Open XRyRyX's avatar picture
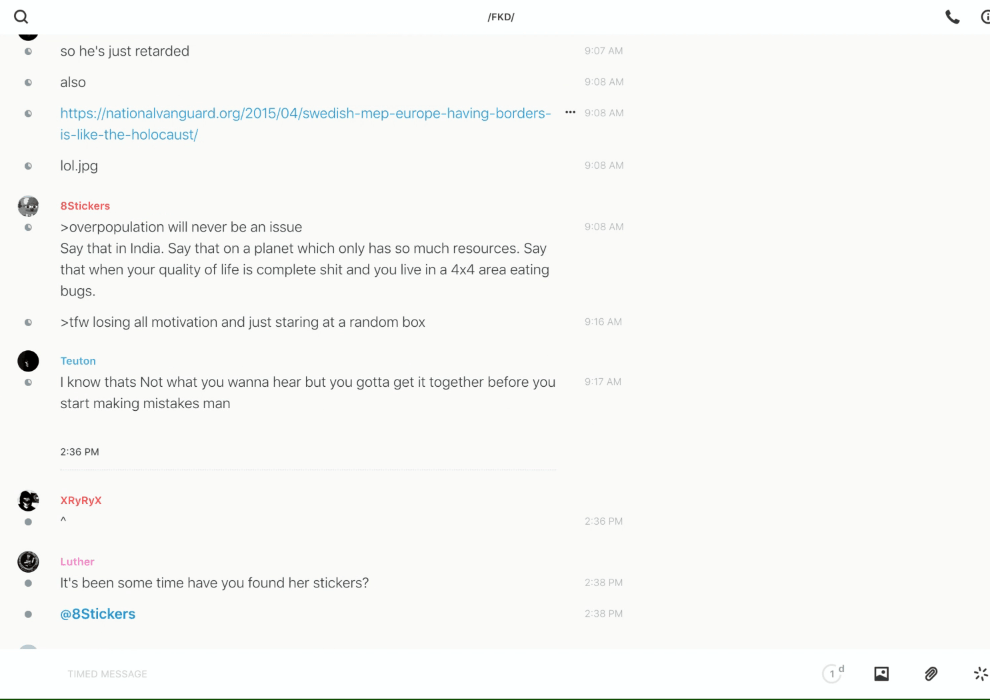 click(x=28, y=501)
